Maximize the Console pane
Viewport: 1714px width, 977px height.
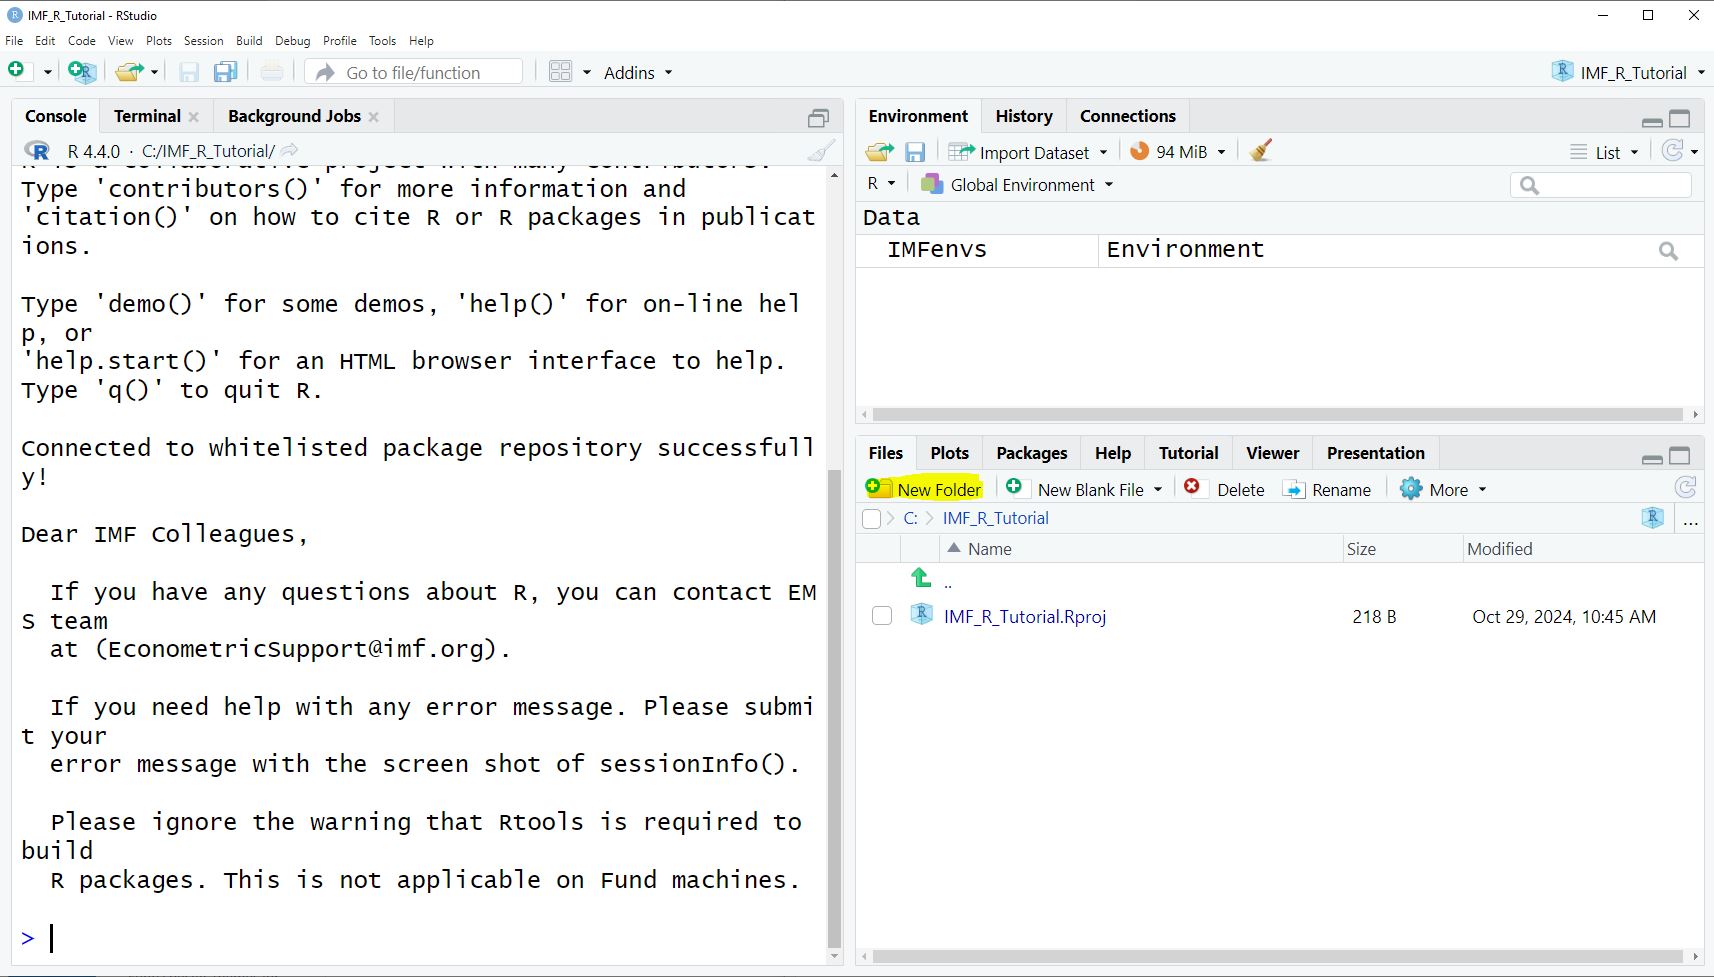coord(818,118)
